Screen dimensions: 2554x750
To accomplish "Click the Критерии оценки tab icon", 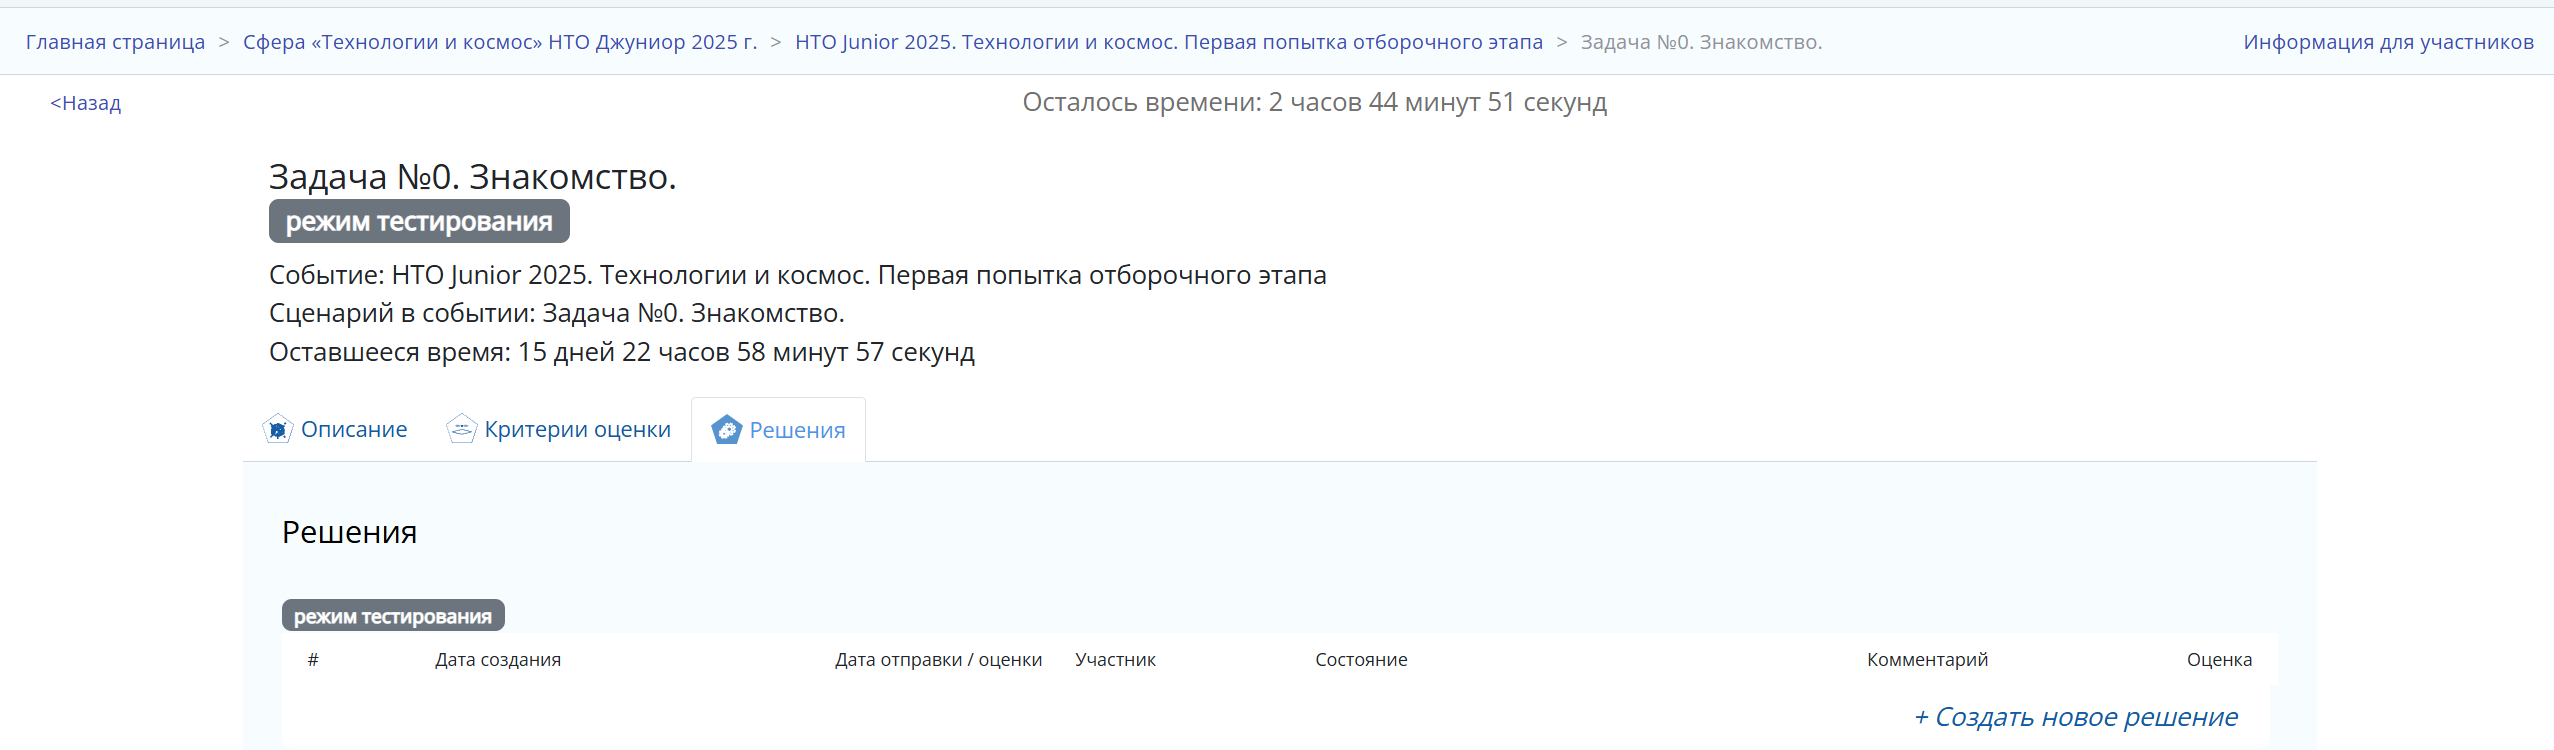I will coord(461,430).
